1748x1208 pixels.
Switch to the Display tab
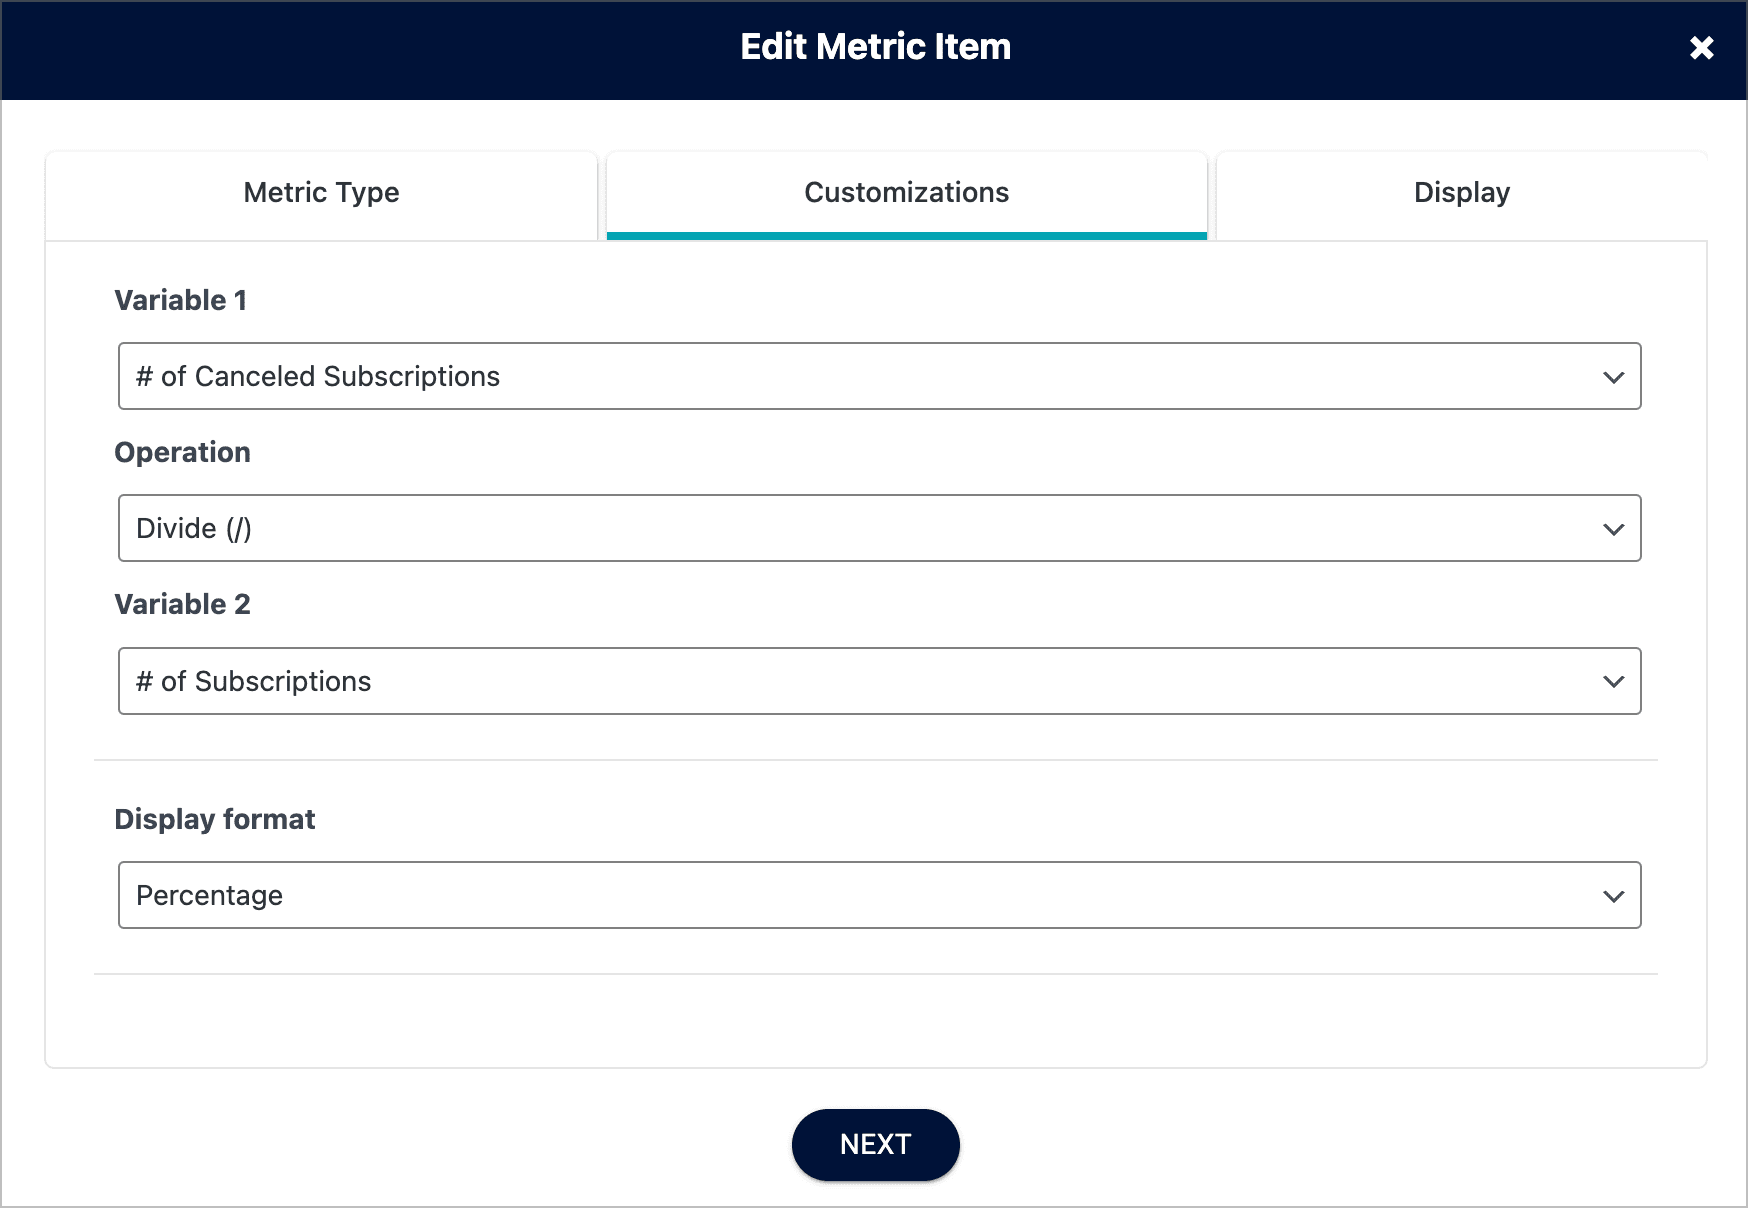point(1461,192)
